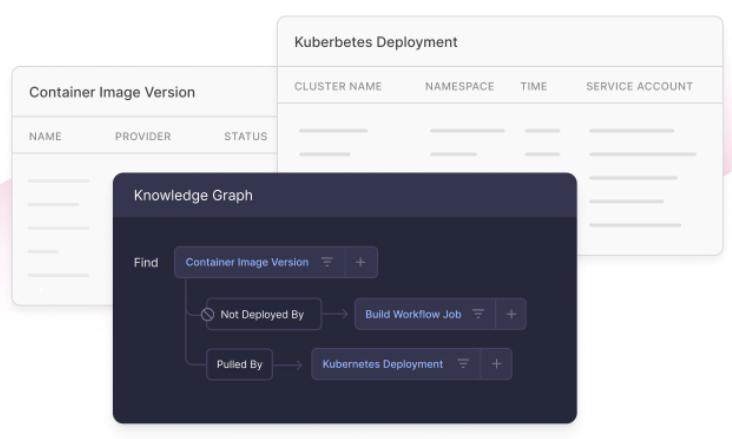Image resolution: width=732 pixels, height=439 pixels.
Task: Click filter icon on Kubernetes Deployment node
Action: [x=463, y=364]
